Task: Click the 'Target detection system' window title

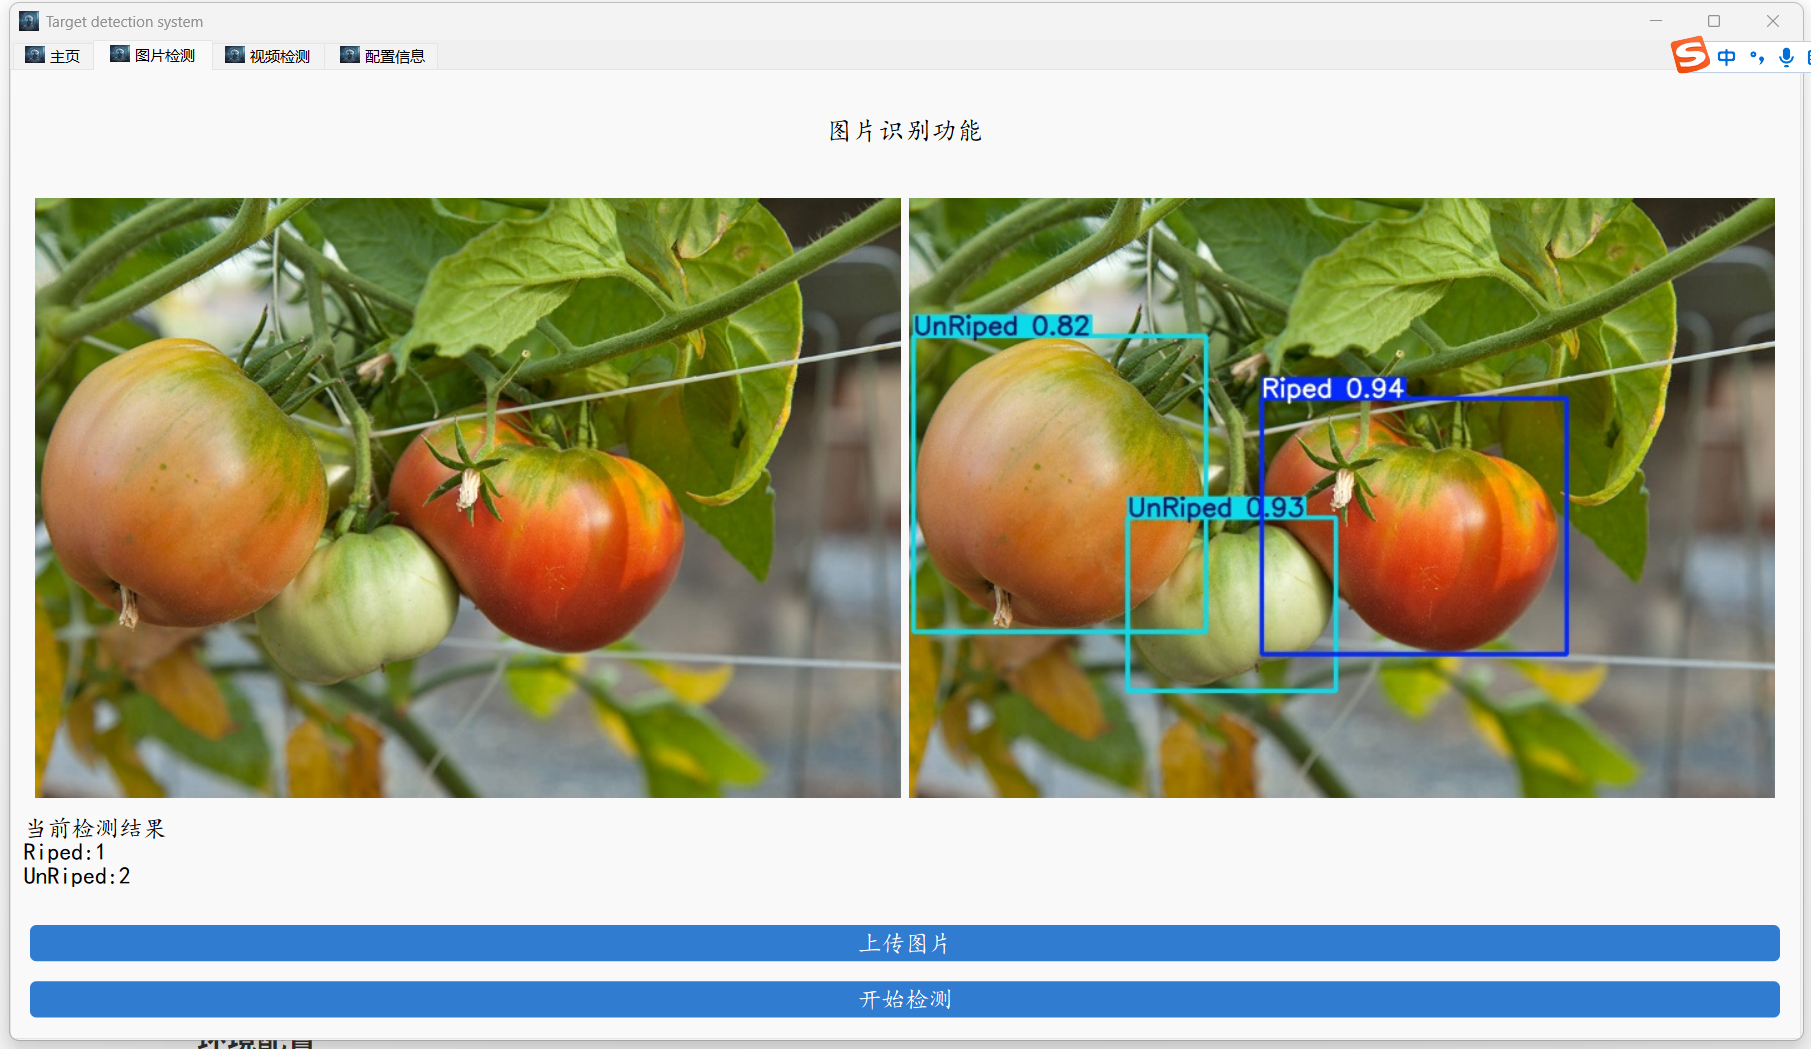Action: 124,22
